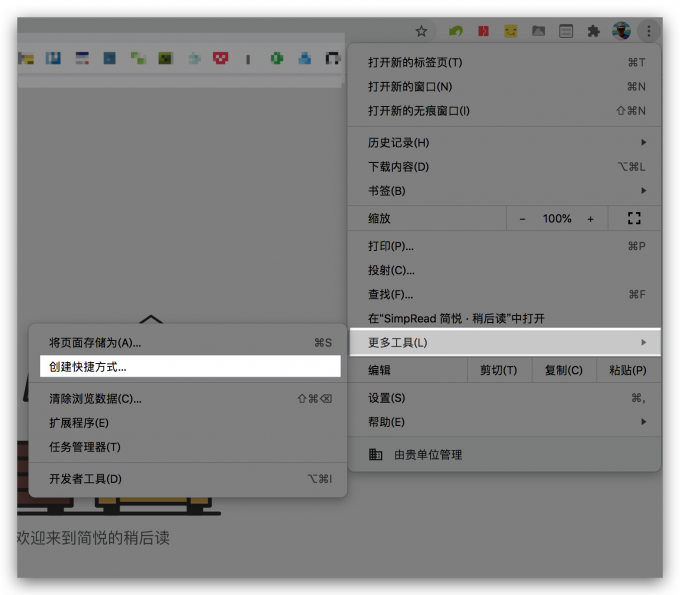This screenshot has height=595, width=680.
Task: Click the 复制(C) button
Action: pos(563,370)
